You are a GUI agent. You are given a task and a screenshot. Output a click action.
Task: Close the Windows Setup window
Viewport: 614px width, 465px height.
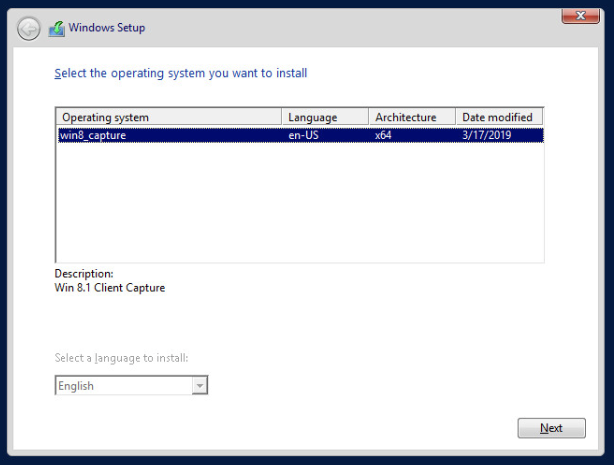click(x=574, y=15)
